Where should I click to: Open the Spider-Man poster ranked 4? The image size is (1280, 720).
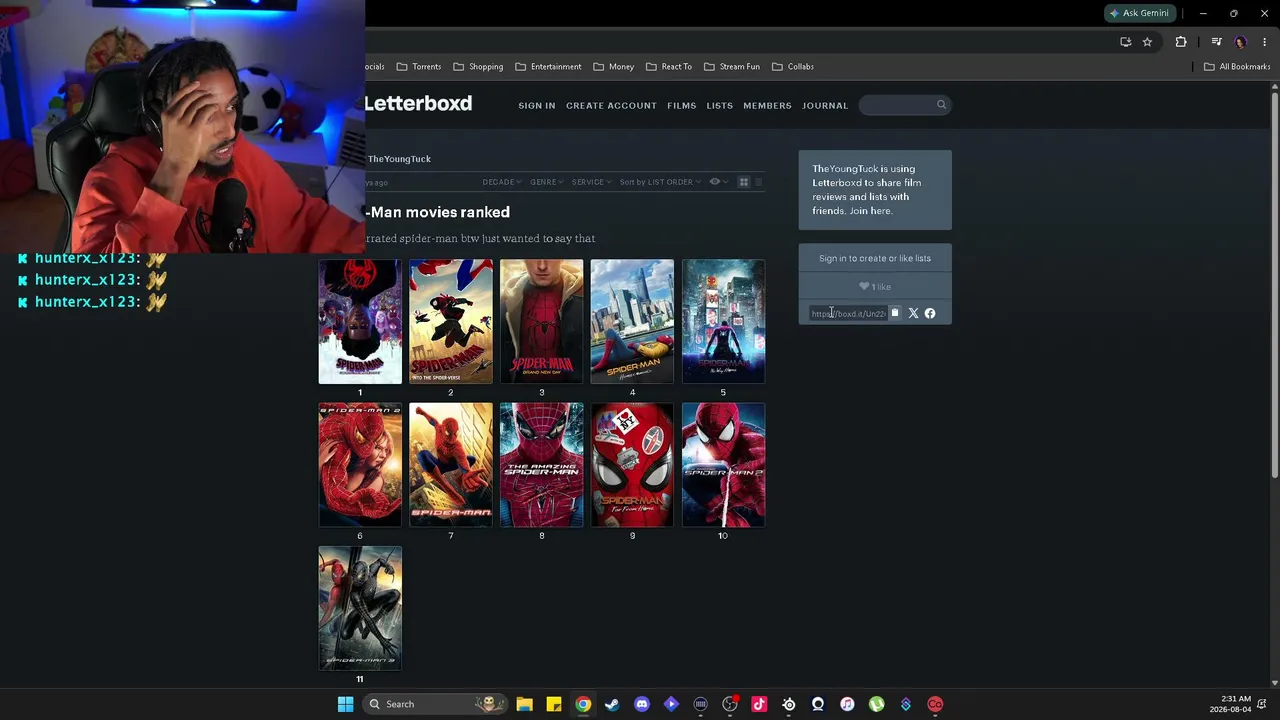click(632, 322)
